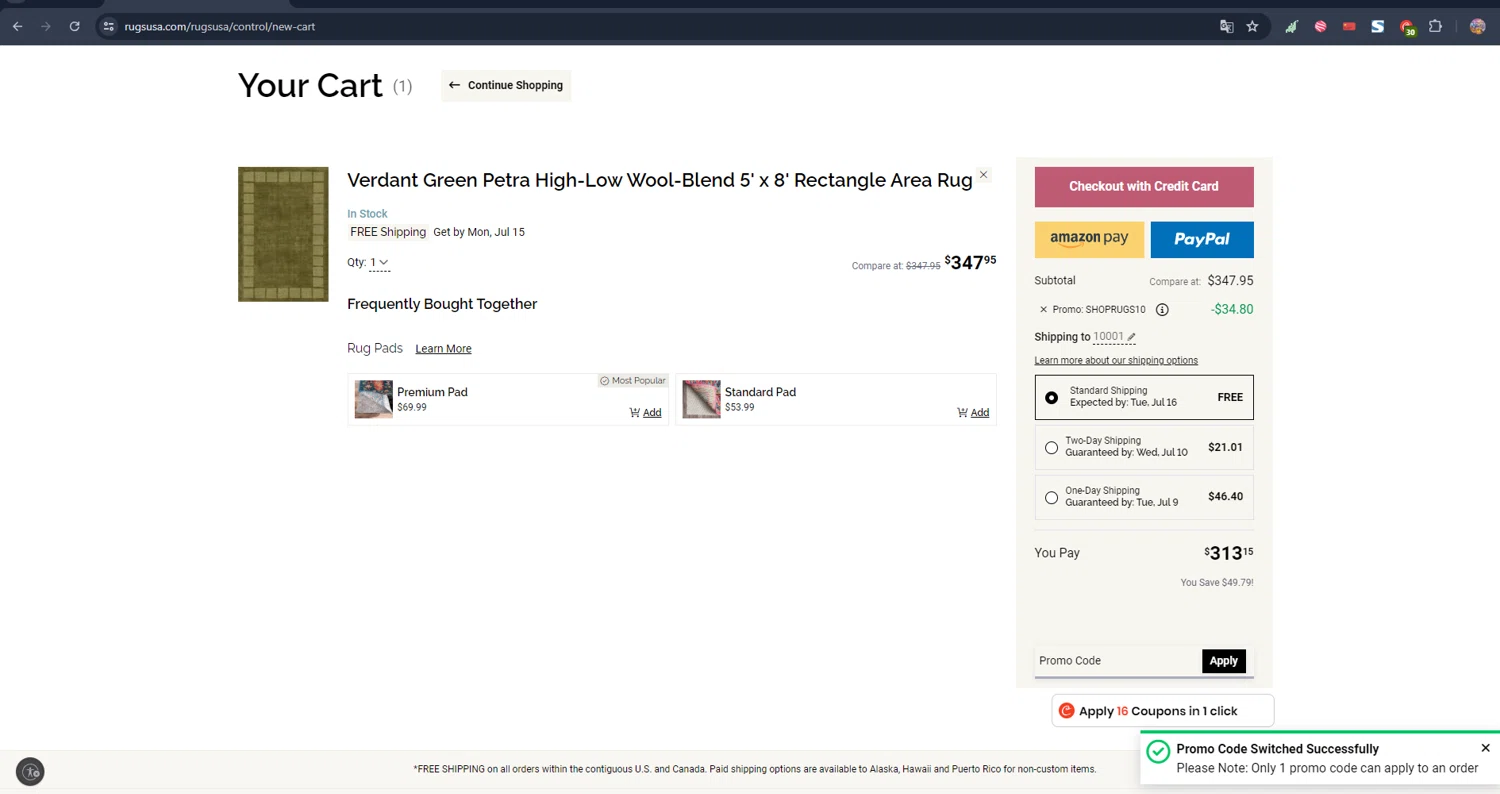Open the Chrome profile avatar

click(1477, 27)
